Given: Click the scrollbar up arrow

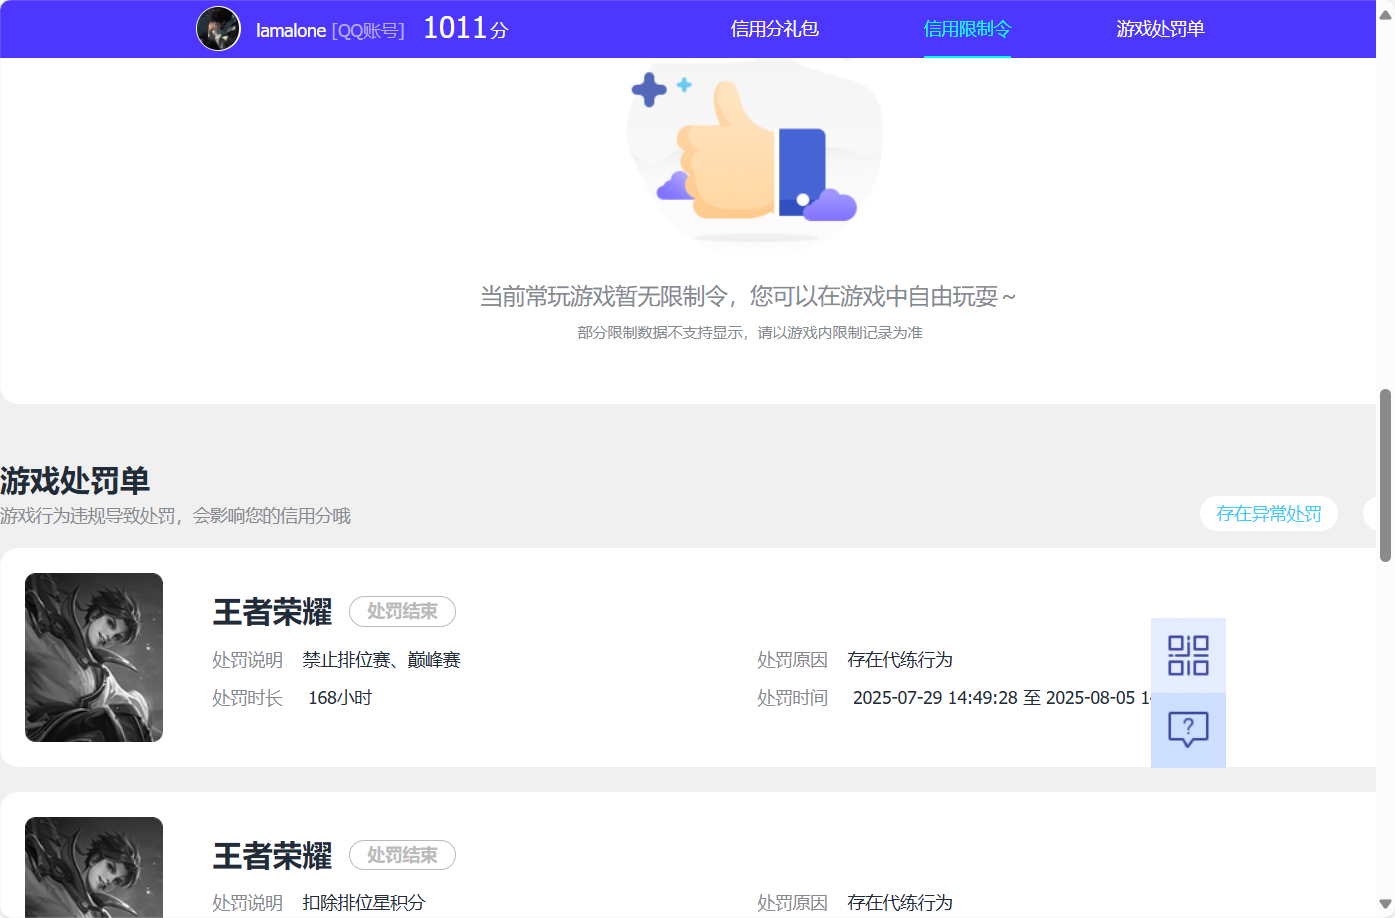Looking at the screenshot, I should point(1385,14).
